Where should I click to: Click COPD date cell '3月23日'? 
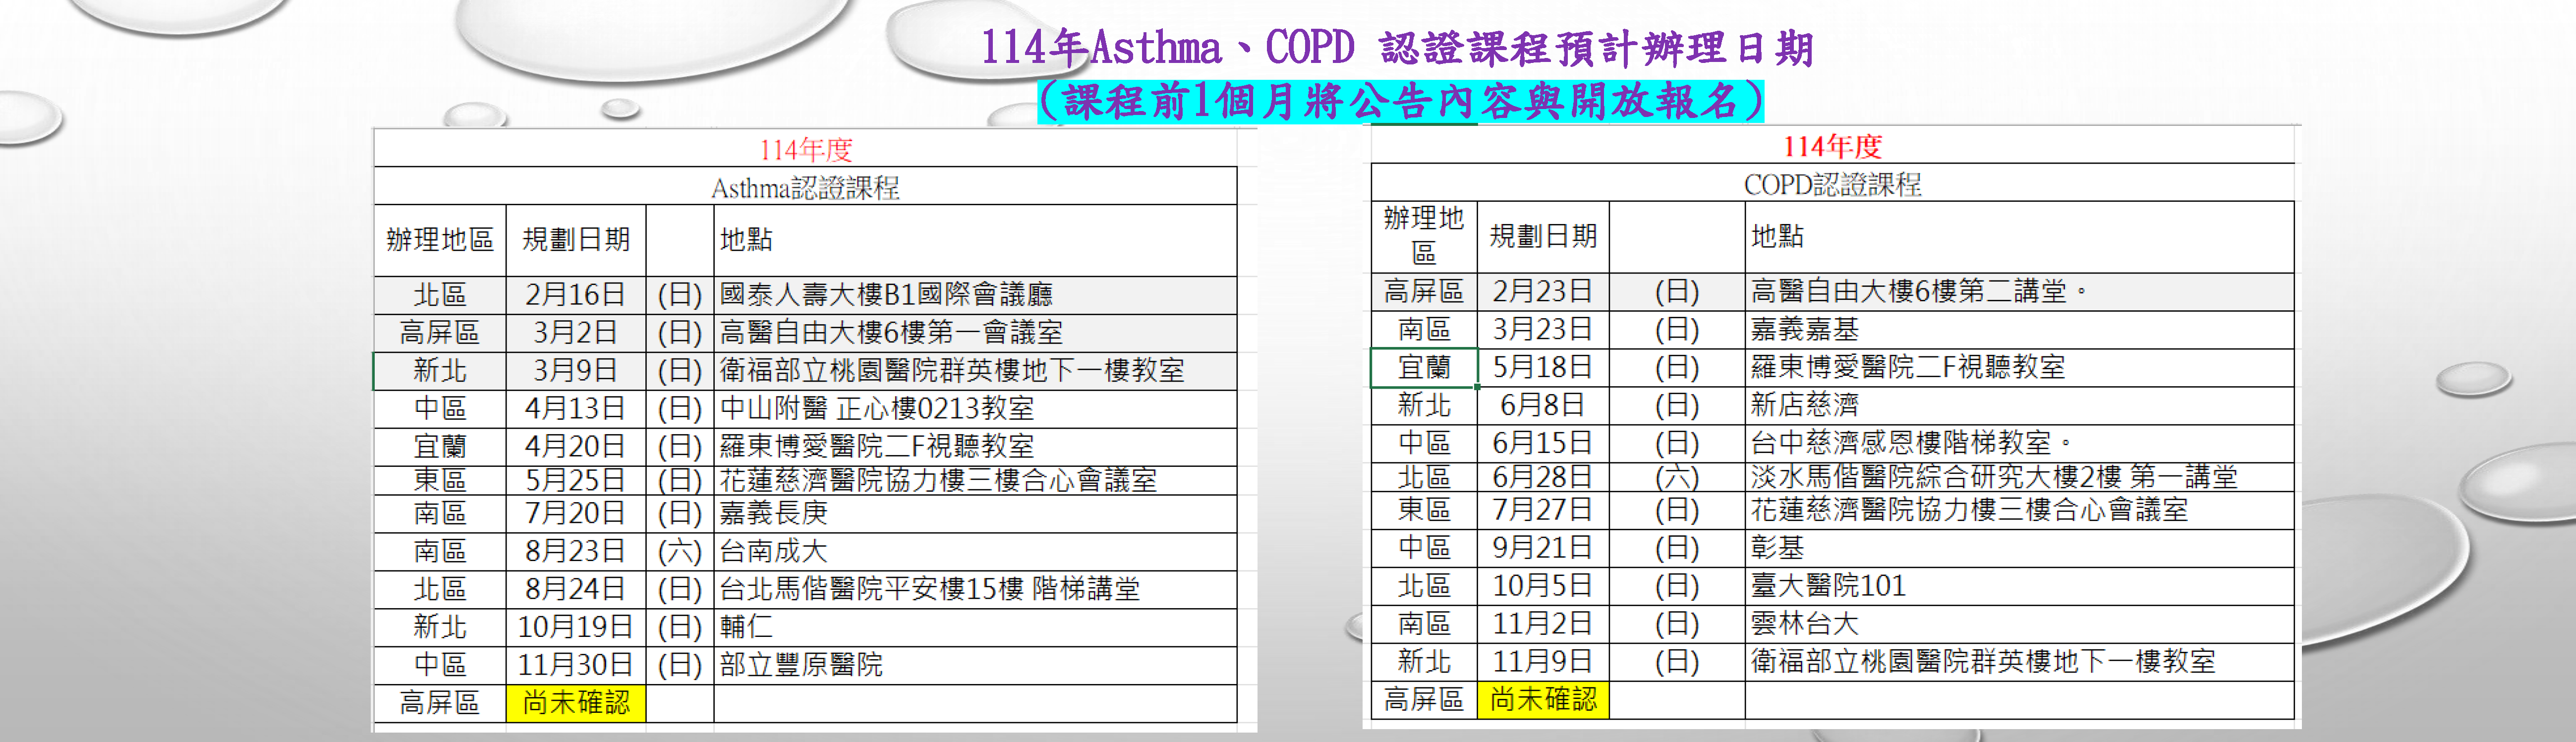click(1543, 329)
